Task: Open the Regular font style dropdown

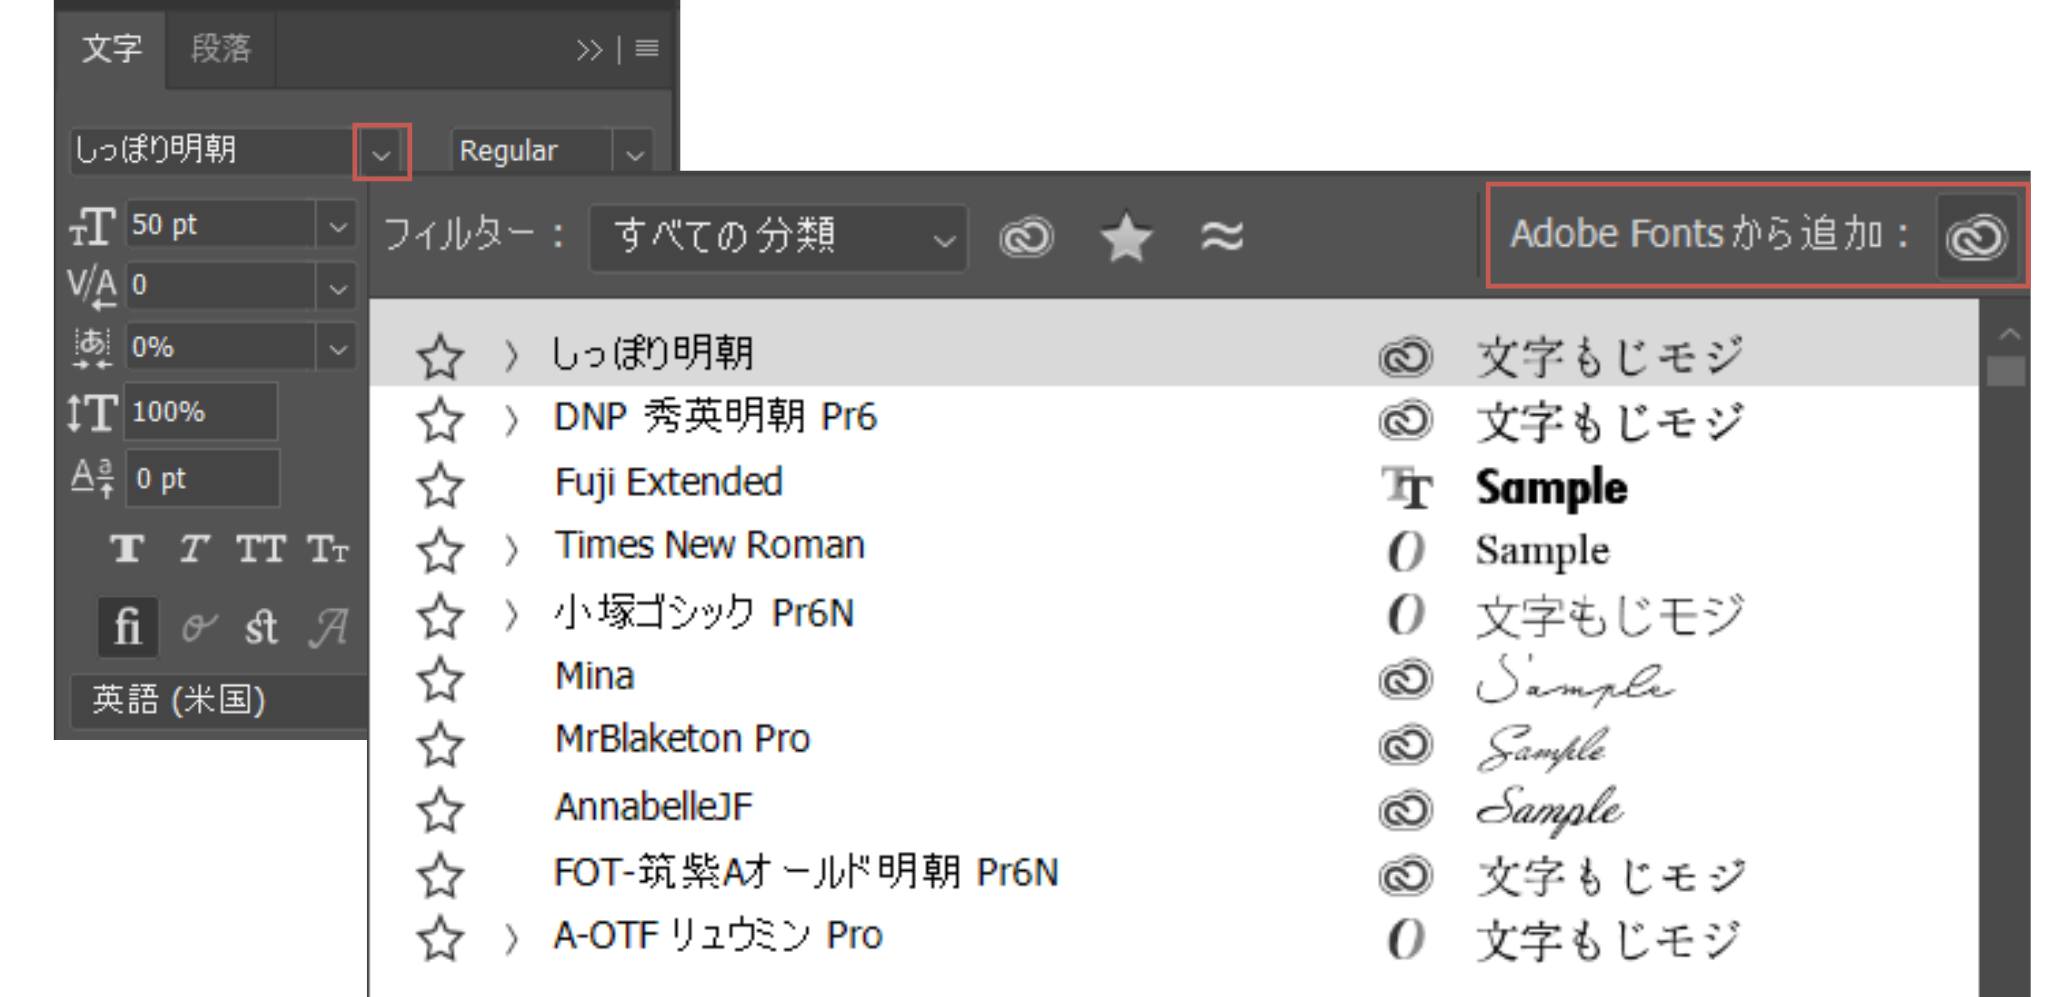Action: [x=634, y=153]
